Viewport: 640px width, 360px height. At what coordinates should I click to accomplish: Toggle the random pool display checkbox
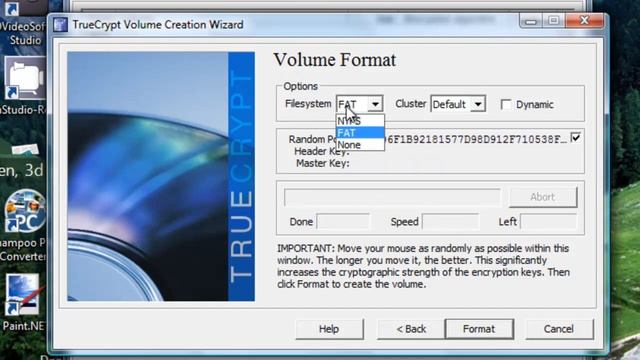pos(576,138)
